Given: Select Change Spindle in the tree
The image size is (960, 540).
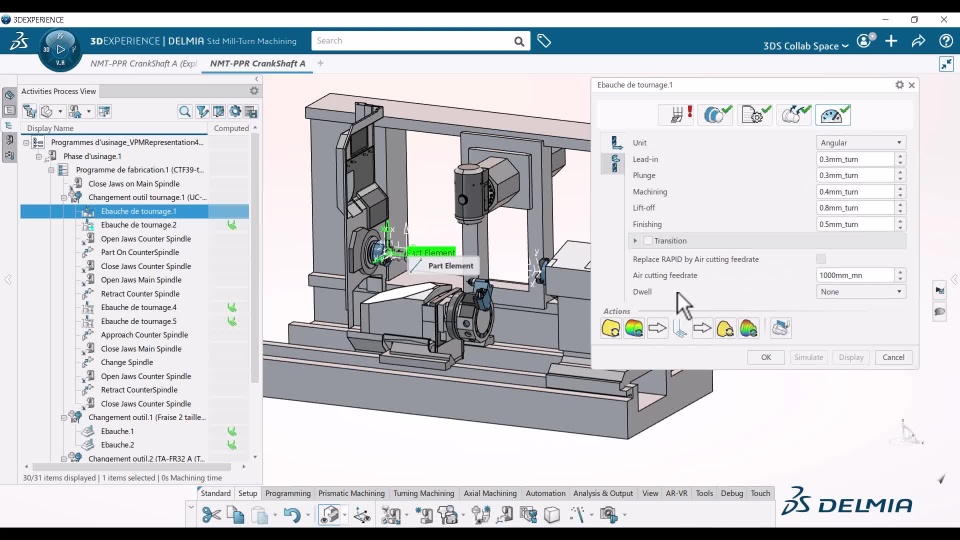Looking at the screenshot, I should pyautogui.click(x=127, y=362).
